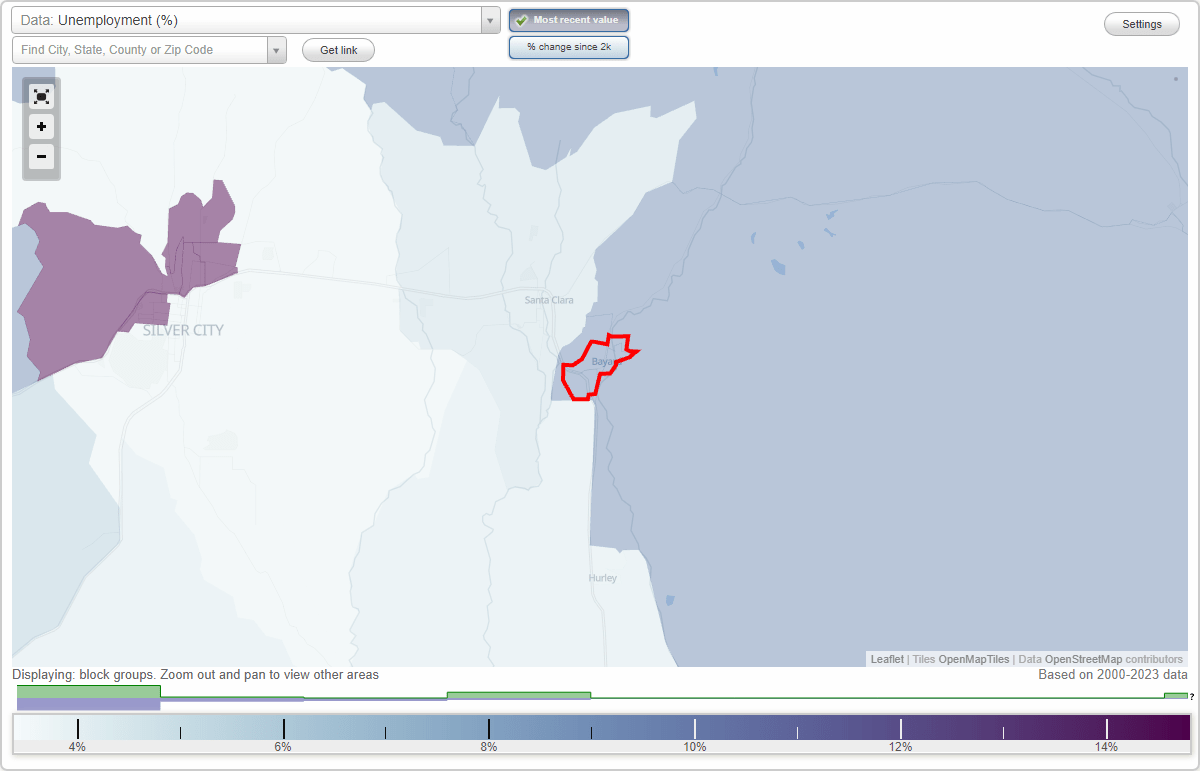The image size is (1200, 771).
Task: Click the search field dropdown arrow icon
Action: pos(276,49)
